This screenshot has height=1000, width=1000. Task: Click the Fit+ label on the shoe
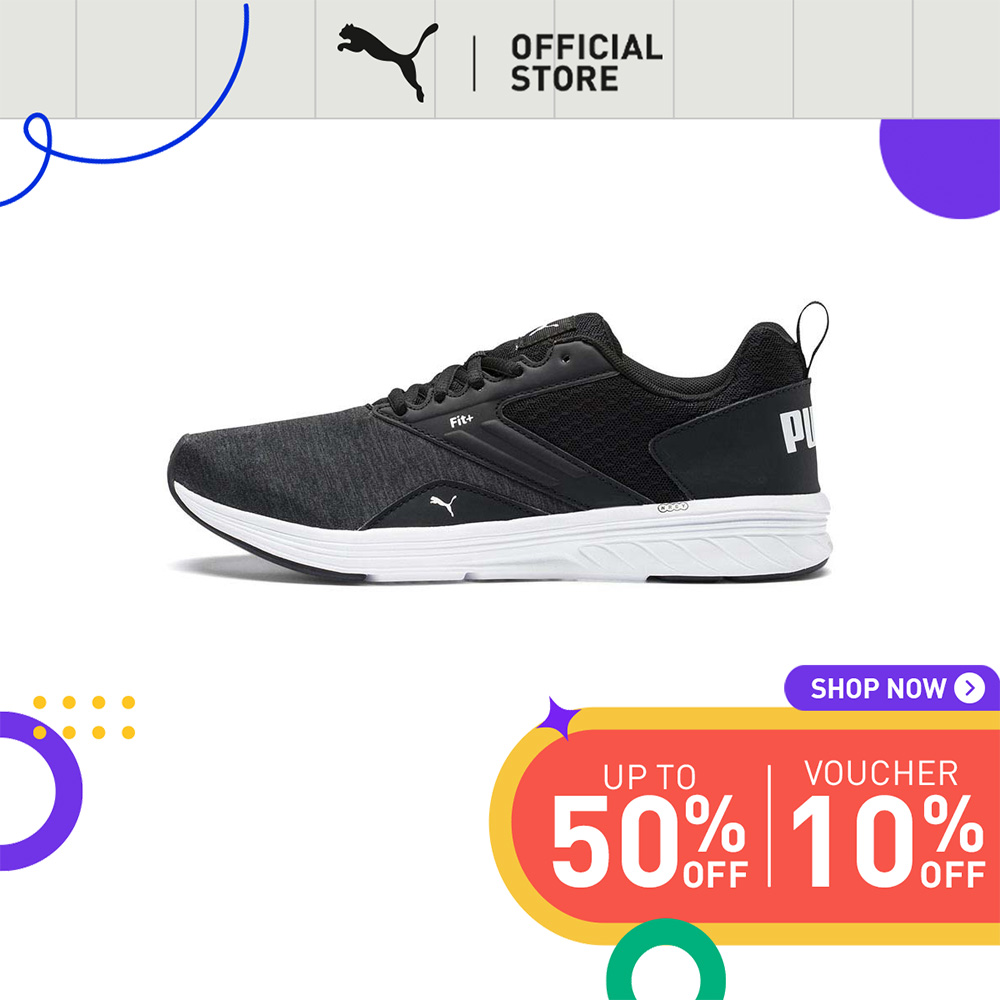[461, 421]
